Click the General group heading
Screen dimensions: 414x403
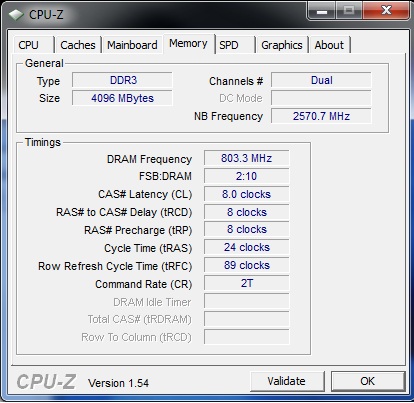(x=44, y=63)
